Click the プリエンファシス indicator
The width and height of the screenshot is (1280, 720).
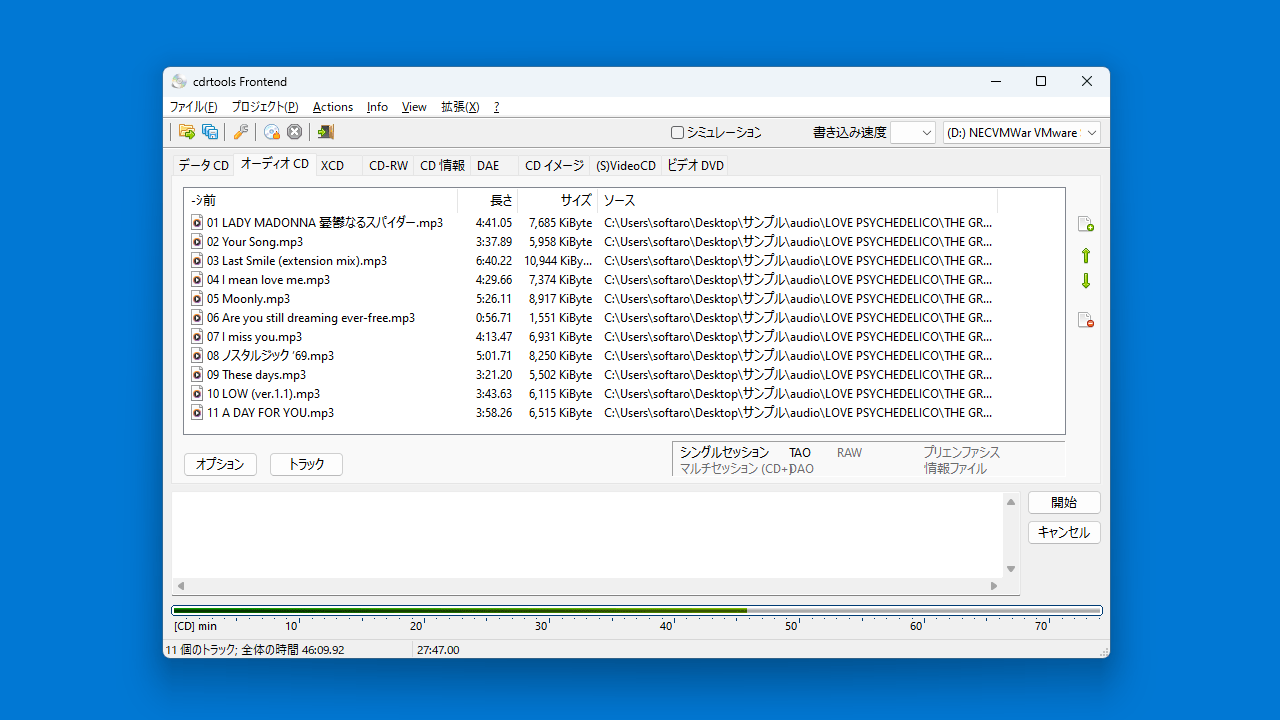(961, 453)
